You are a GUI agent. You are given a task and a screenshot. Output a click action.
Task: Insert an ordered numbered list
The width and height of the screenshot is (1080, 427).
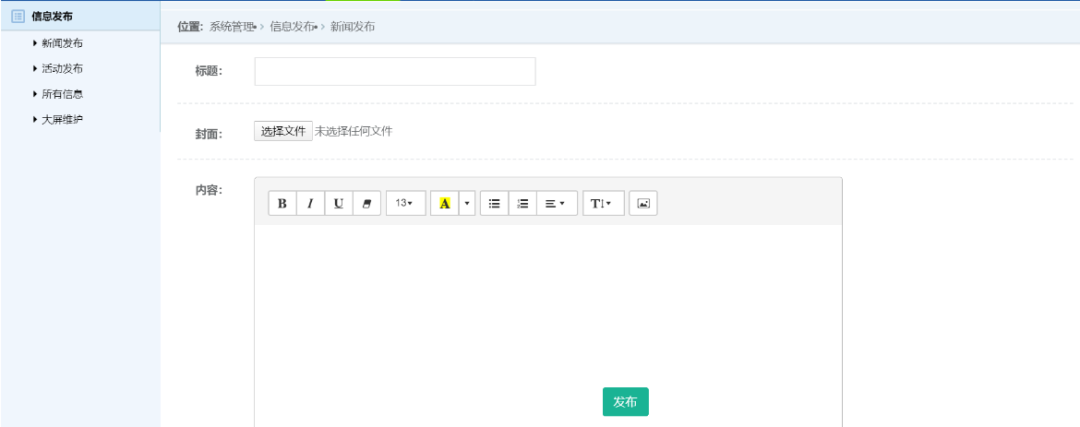click(523, 204)
